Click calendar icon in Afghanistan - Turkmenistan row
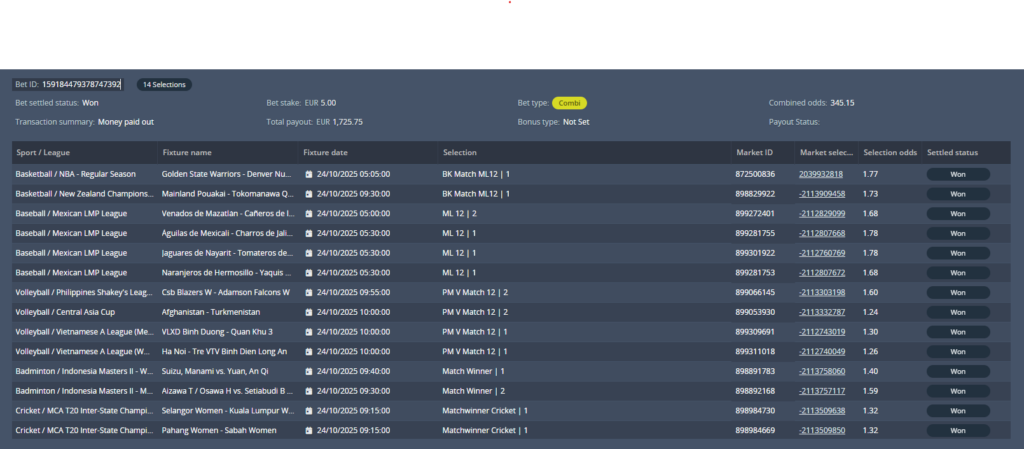 (309, 312)
